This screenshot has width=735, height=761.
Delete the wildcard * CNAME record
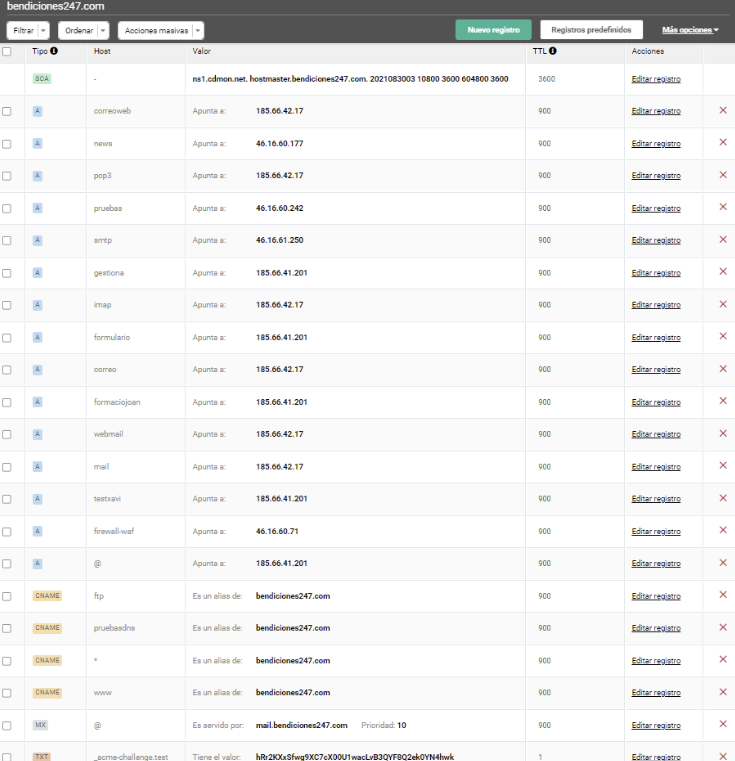click(x=723, y=660)
